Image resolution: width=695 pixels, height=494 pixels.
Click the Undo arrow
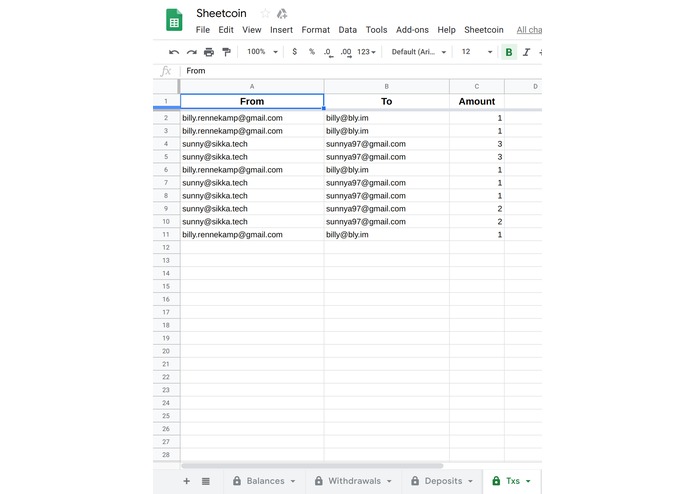174,52
